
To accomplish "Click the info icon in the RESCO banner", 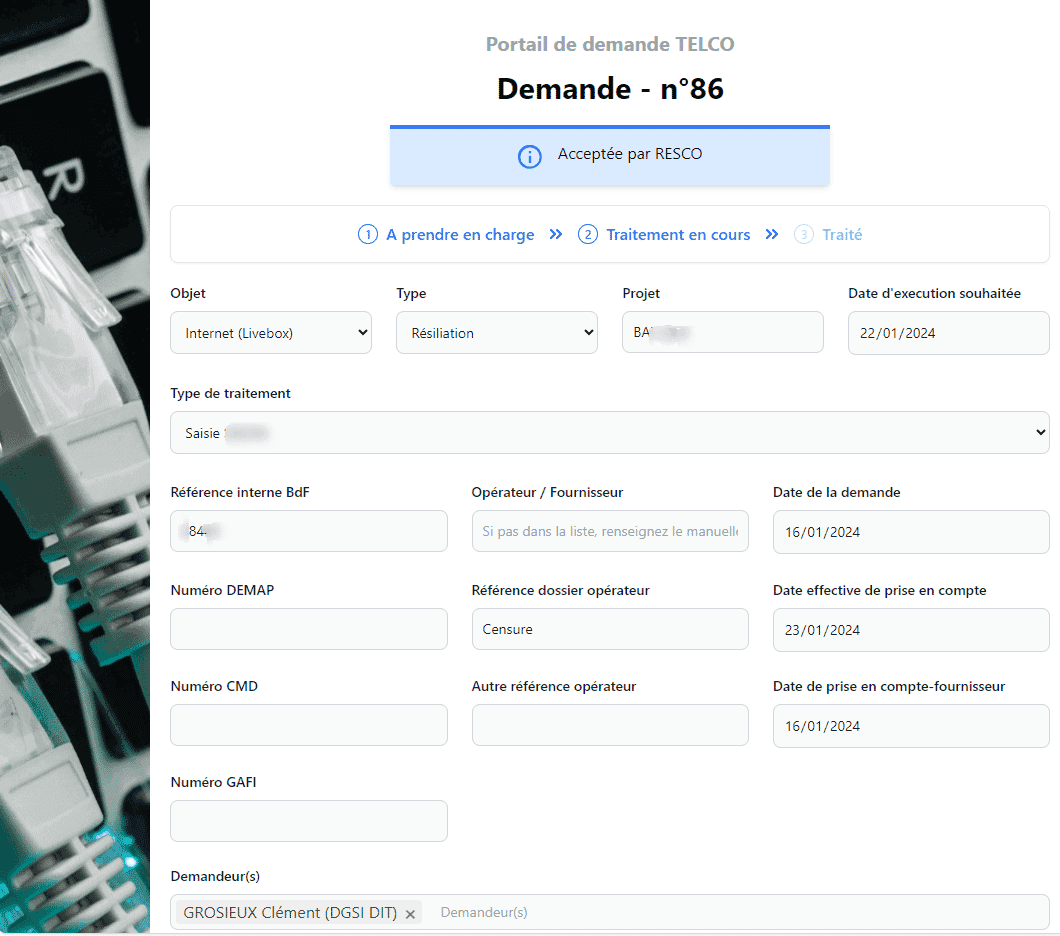I will (x=529, y=156).
